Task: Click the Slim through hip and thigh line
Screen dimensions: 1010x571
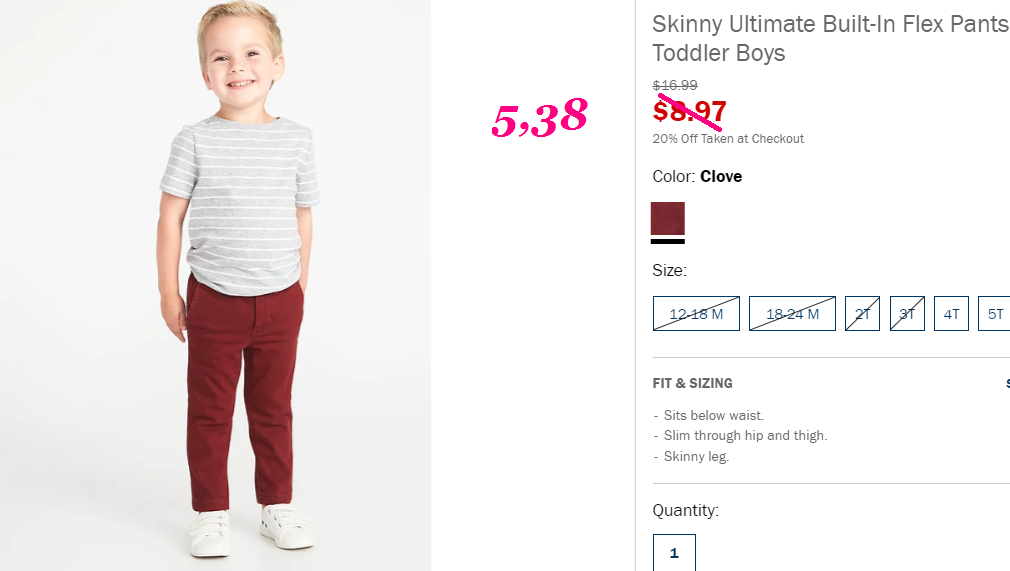Action: [x=740, y=436]
